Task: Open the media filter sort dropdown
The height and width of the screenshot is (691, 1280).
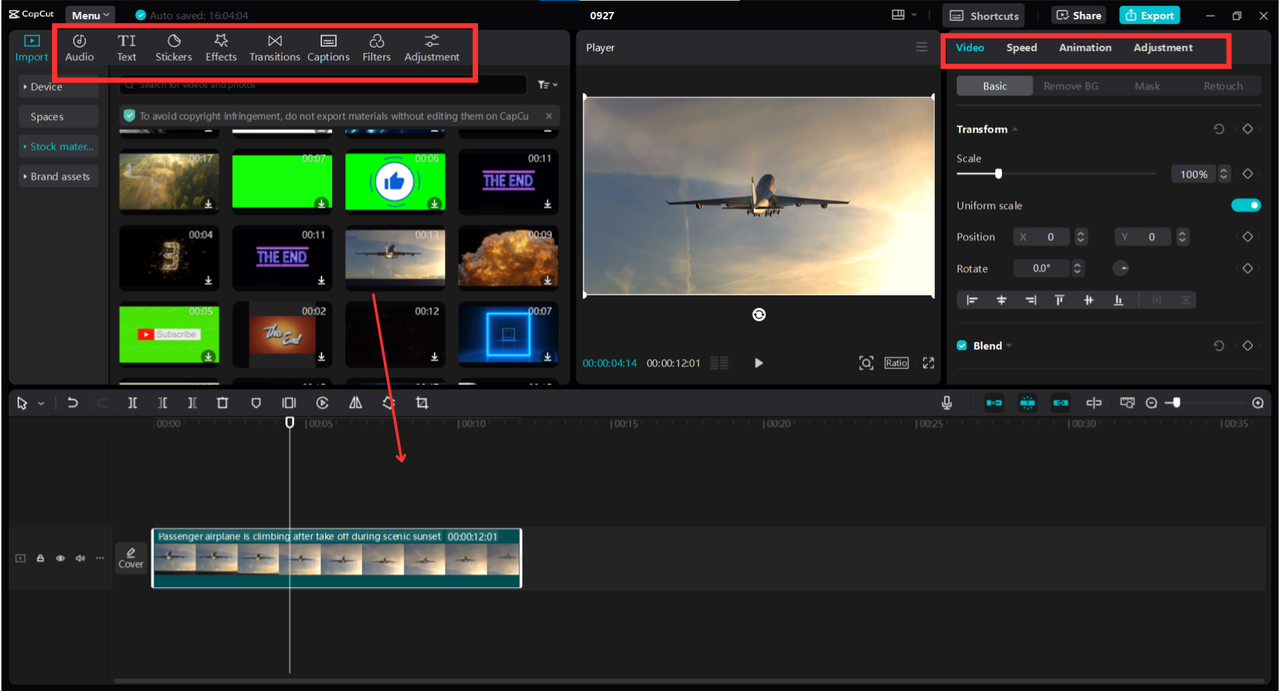Action: point(547,85)
